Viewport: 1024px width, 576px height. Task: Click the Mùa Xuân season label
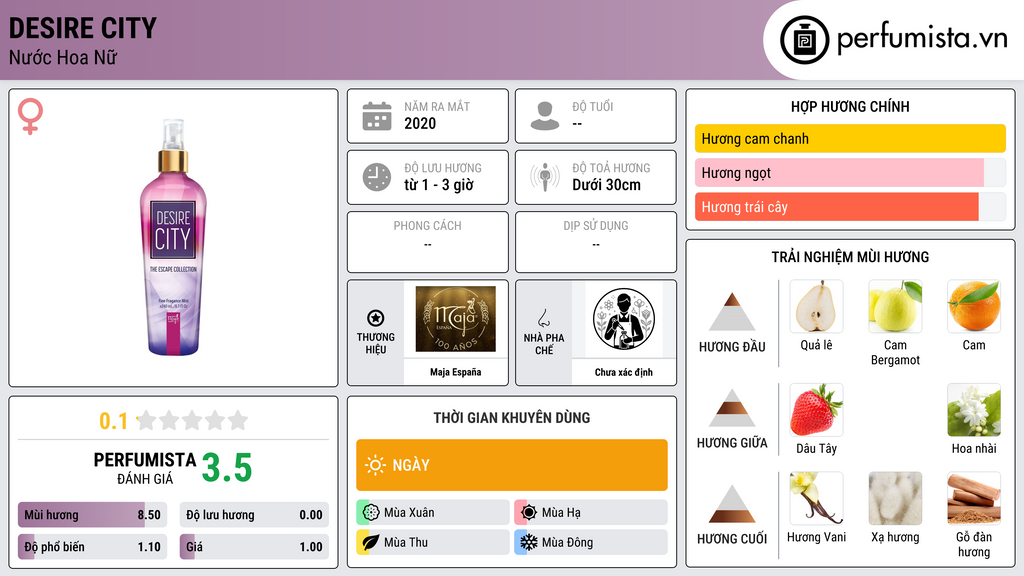coord(409,513)
